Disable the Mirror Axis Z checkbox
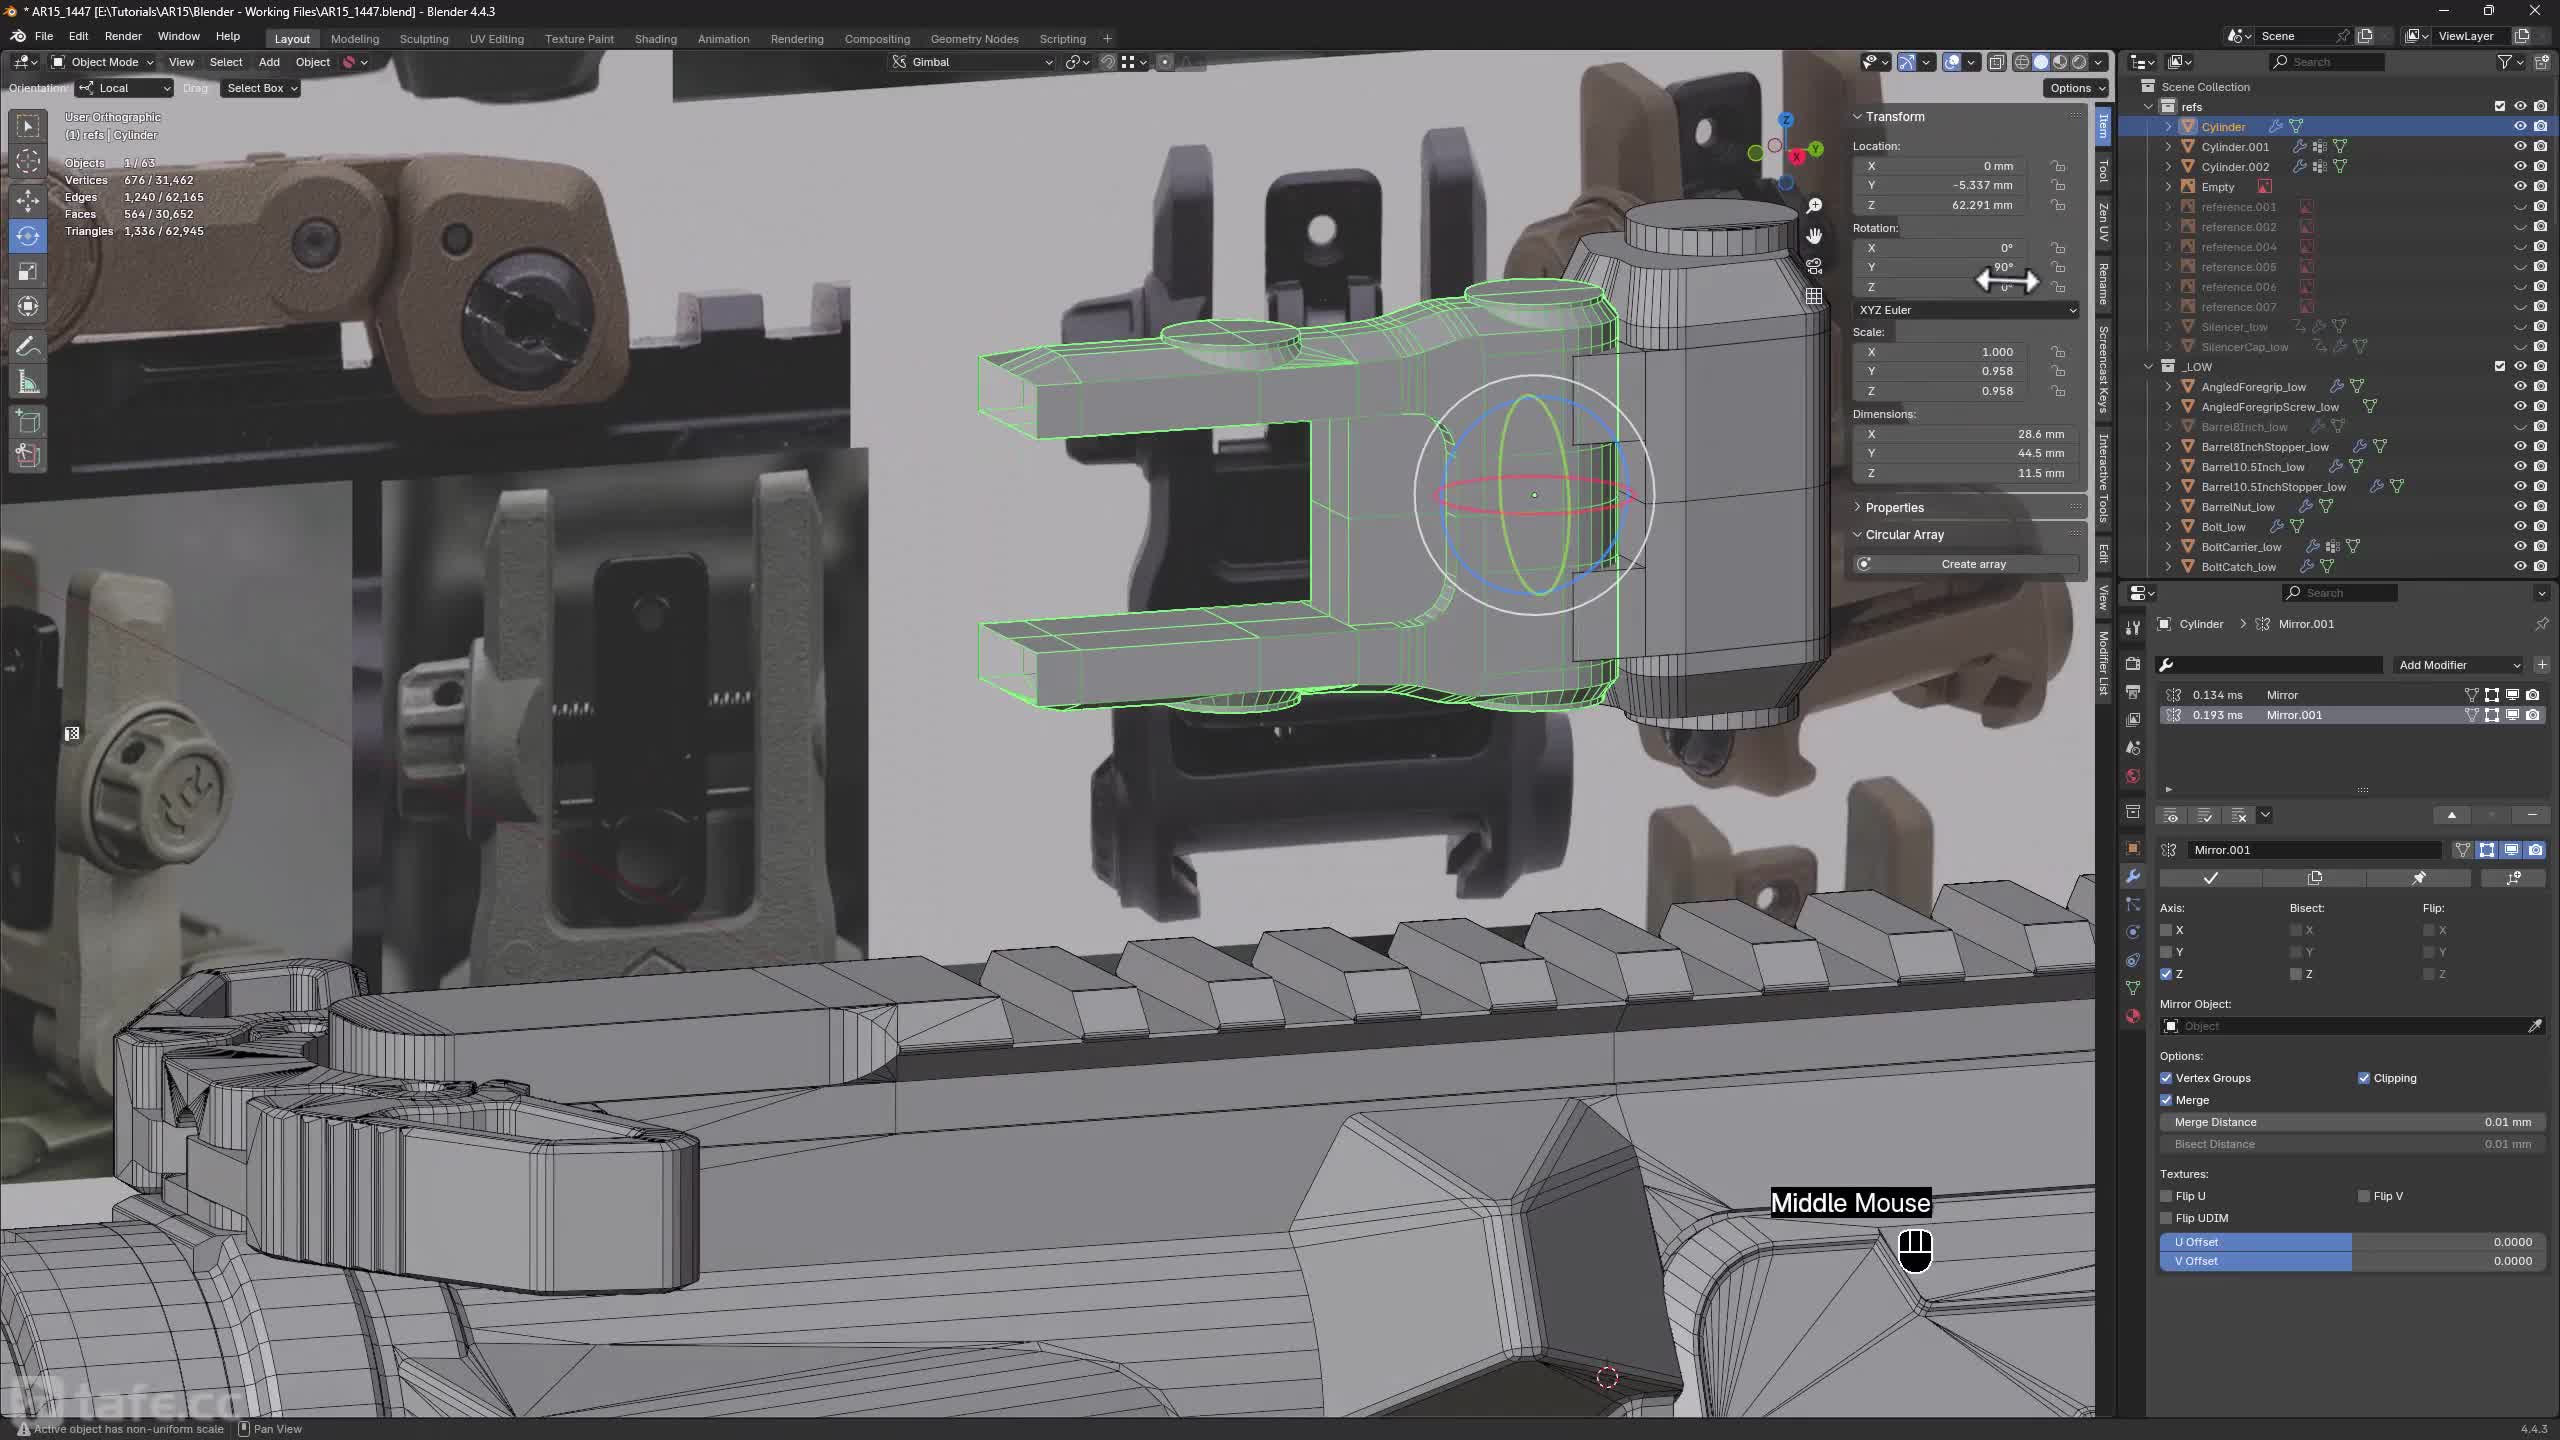The width and height of the screenshot is (2560, 1440). coord(2166,974)
